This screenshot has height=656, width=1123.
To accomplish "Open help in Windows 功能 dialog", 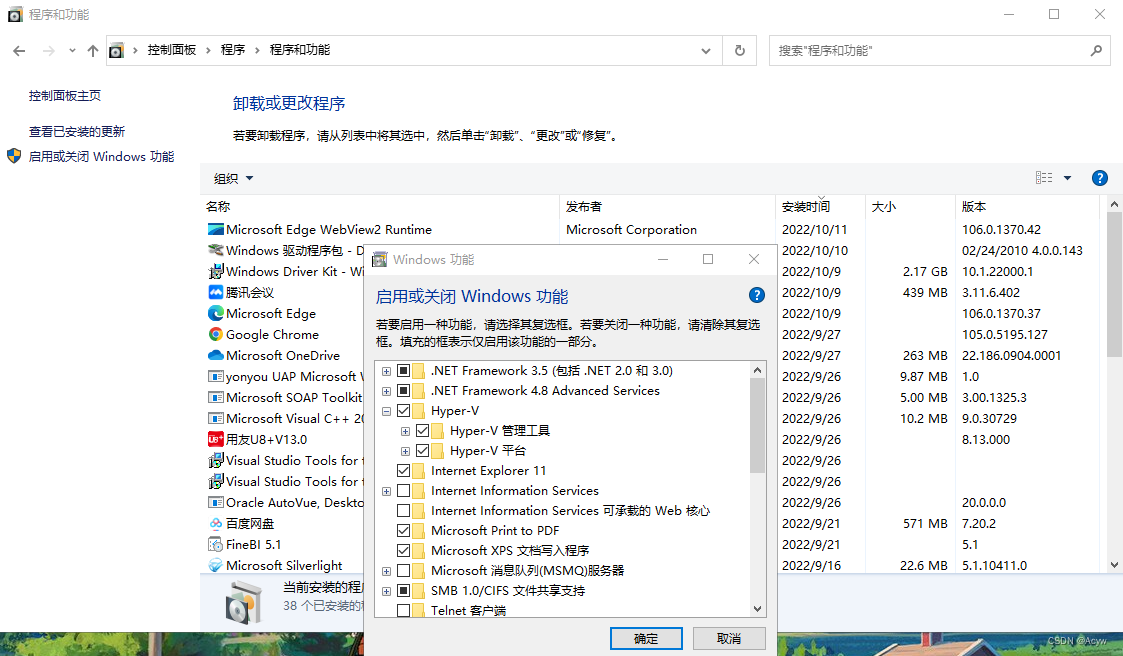I will 756,295.
